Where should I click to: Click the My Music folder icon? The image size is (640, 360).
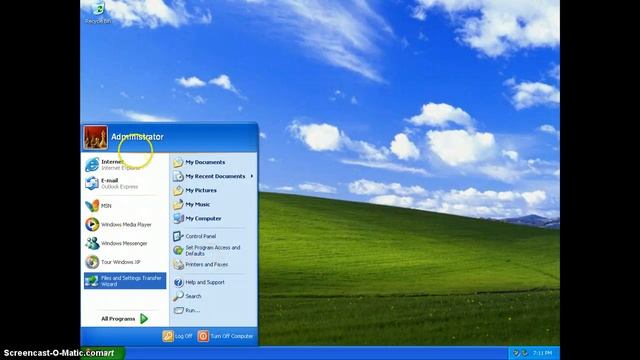tap(178, 204)
